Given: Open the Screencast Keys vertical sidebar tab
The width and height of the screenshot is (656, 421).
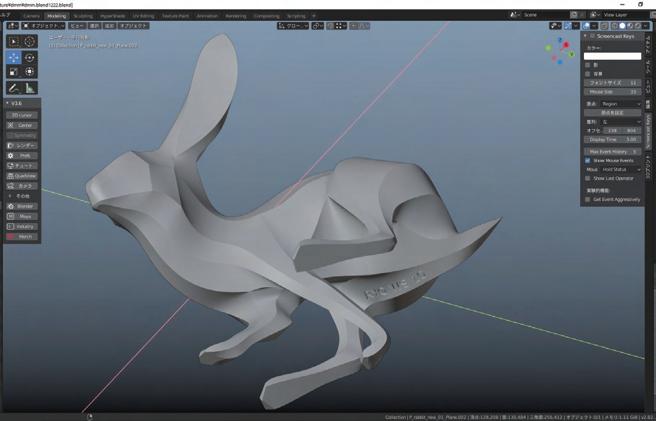Looking at the screenshot, I should [648, 131].
